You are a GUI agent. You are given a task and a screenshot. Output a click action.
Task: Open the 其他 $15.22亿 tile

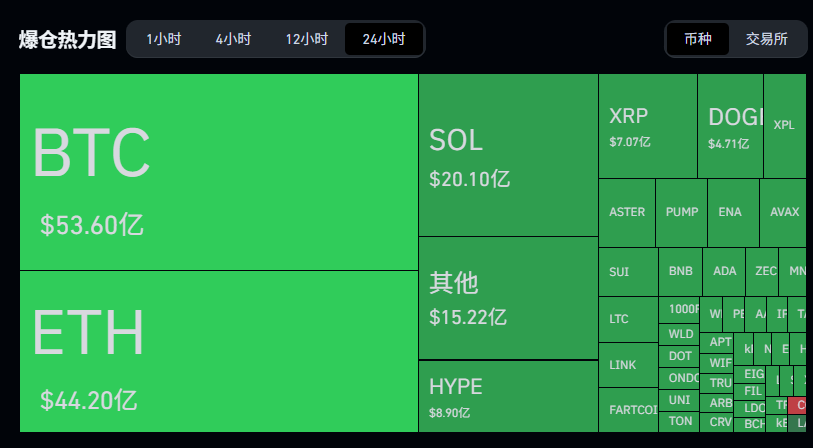point(509,298)
